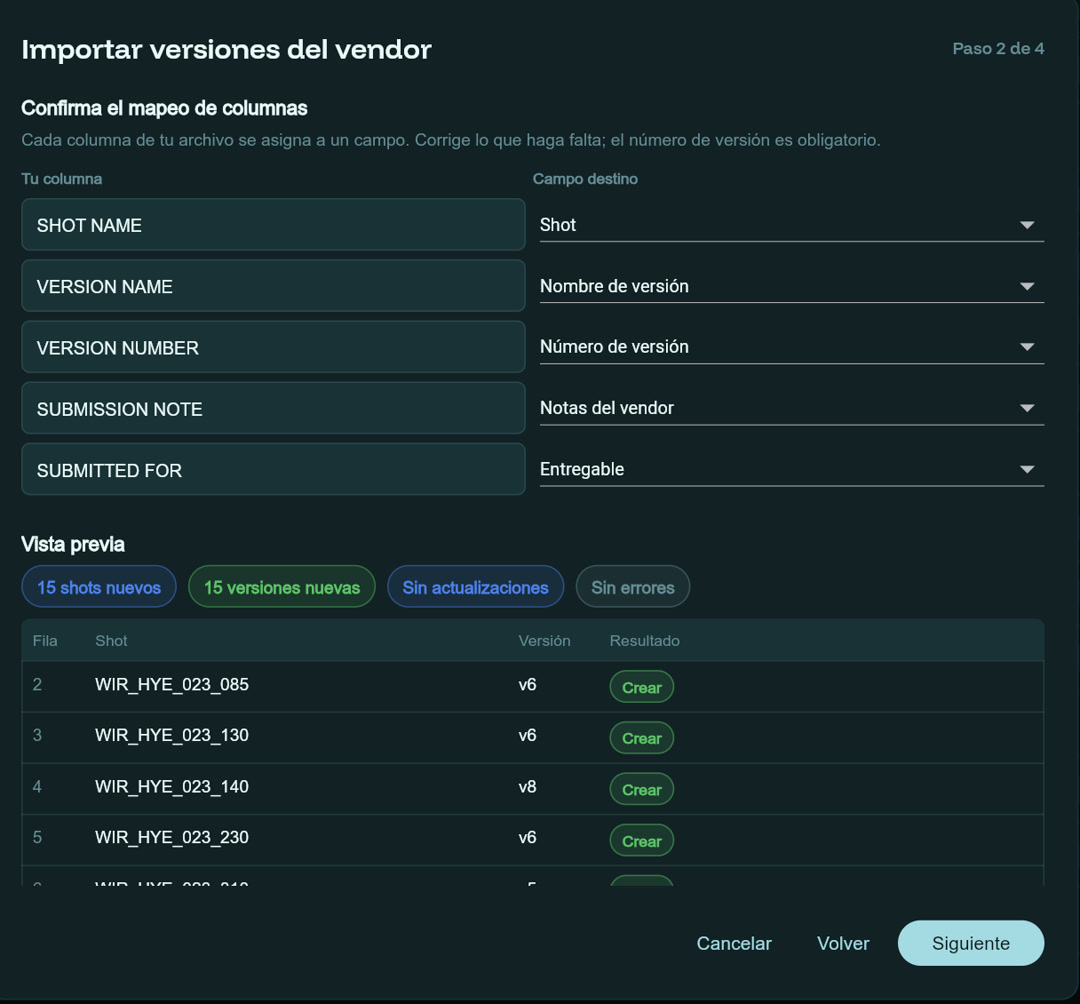The height and width of the screenshot is (1004, 1080).
Task: Select the 15 shots nuevos chip
Action: pos(99,587)
